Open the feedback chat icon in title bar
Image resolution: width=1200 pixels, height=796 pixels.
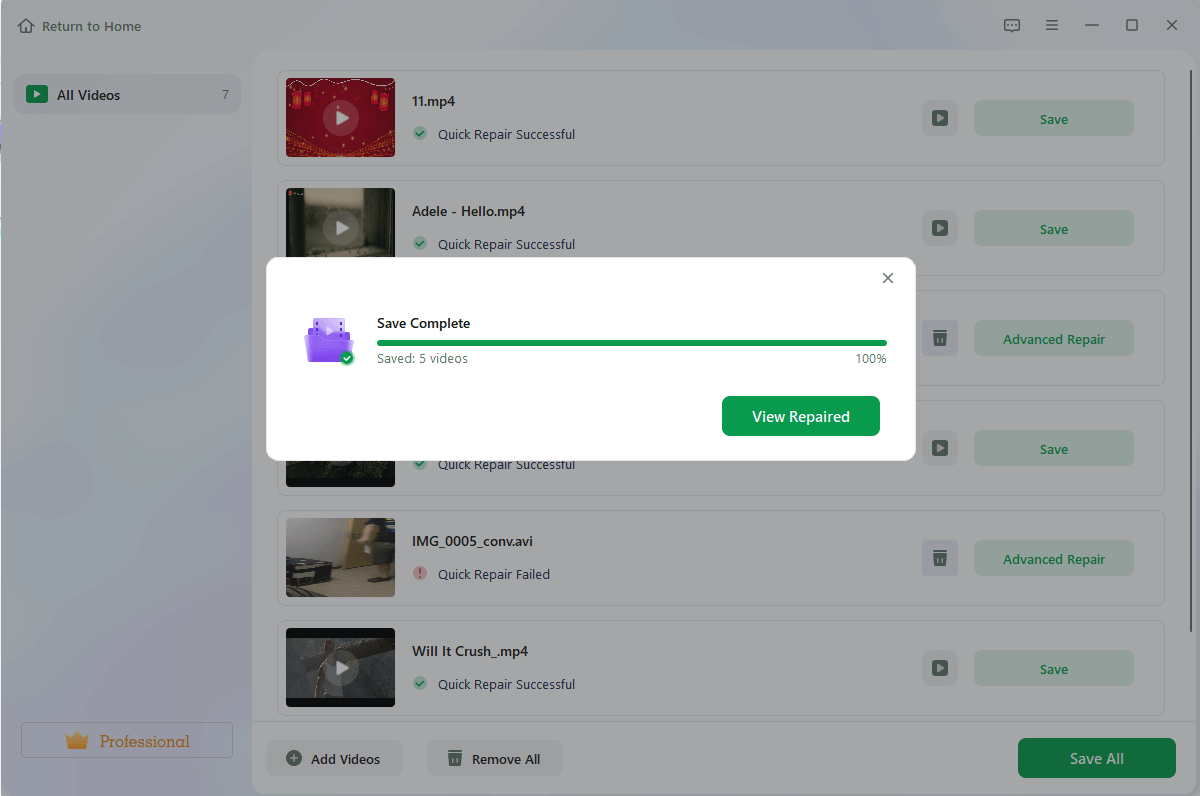(1012, 25)
